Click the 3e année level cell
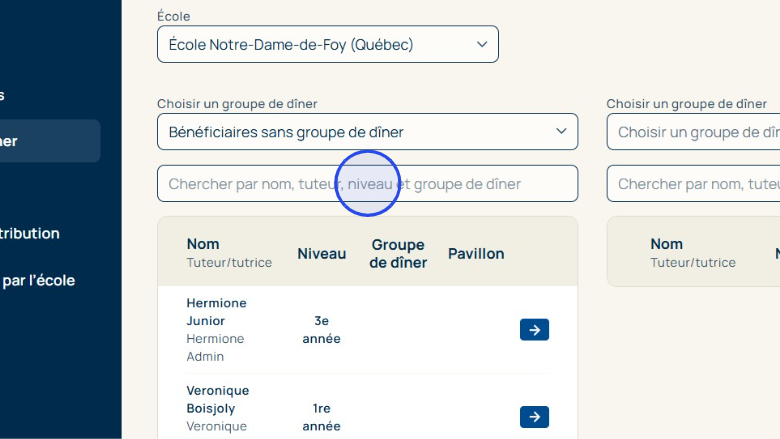The image size is (780, 439). [322, 330]
